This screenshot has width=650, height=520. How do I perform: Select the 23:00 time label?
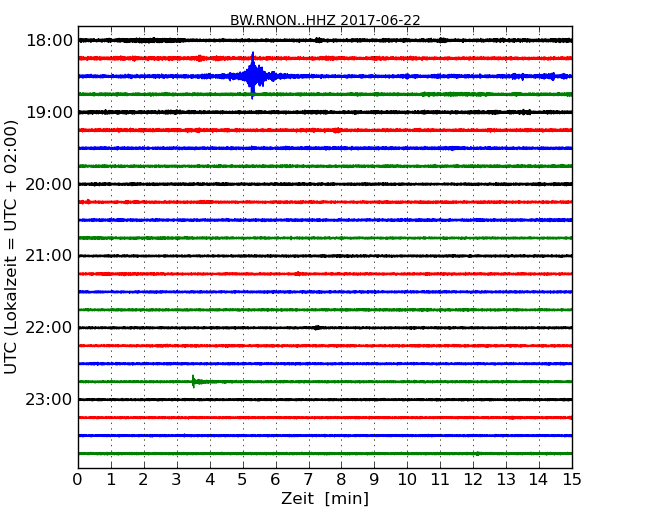tap(49, 399)
